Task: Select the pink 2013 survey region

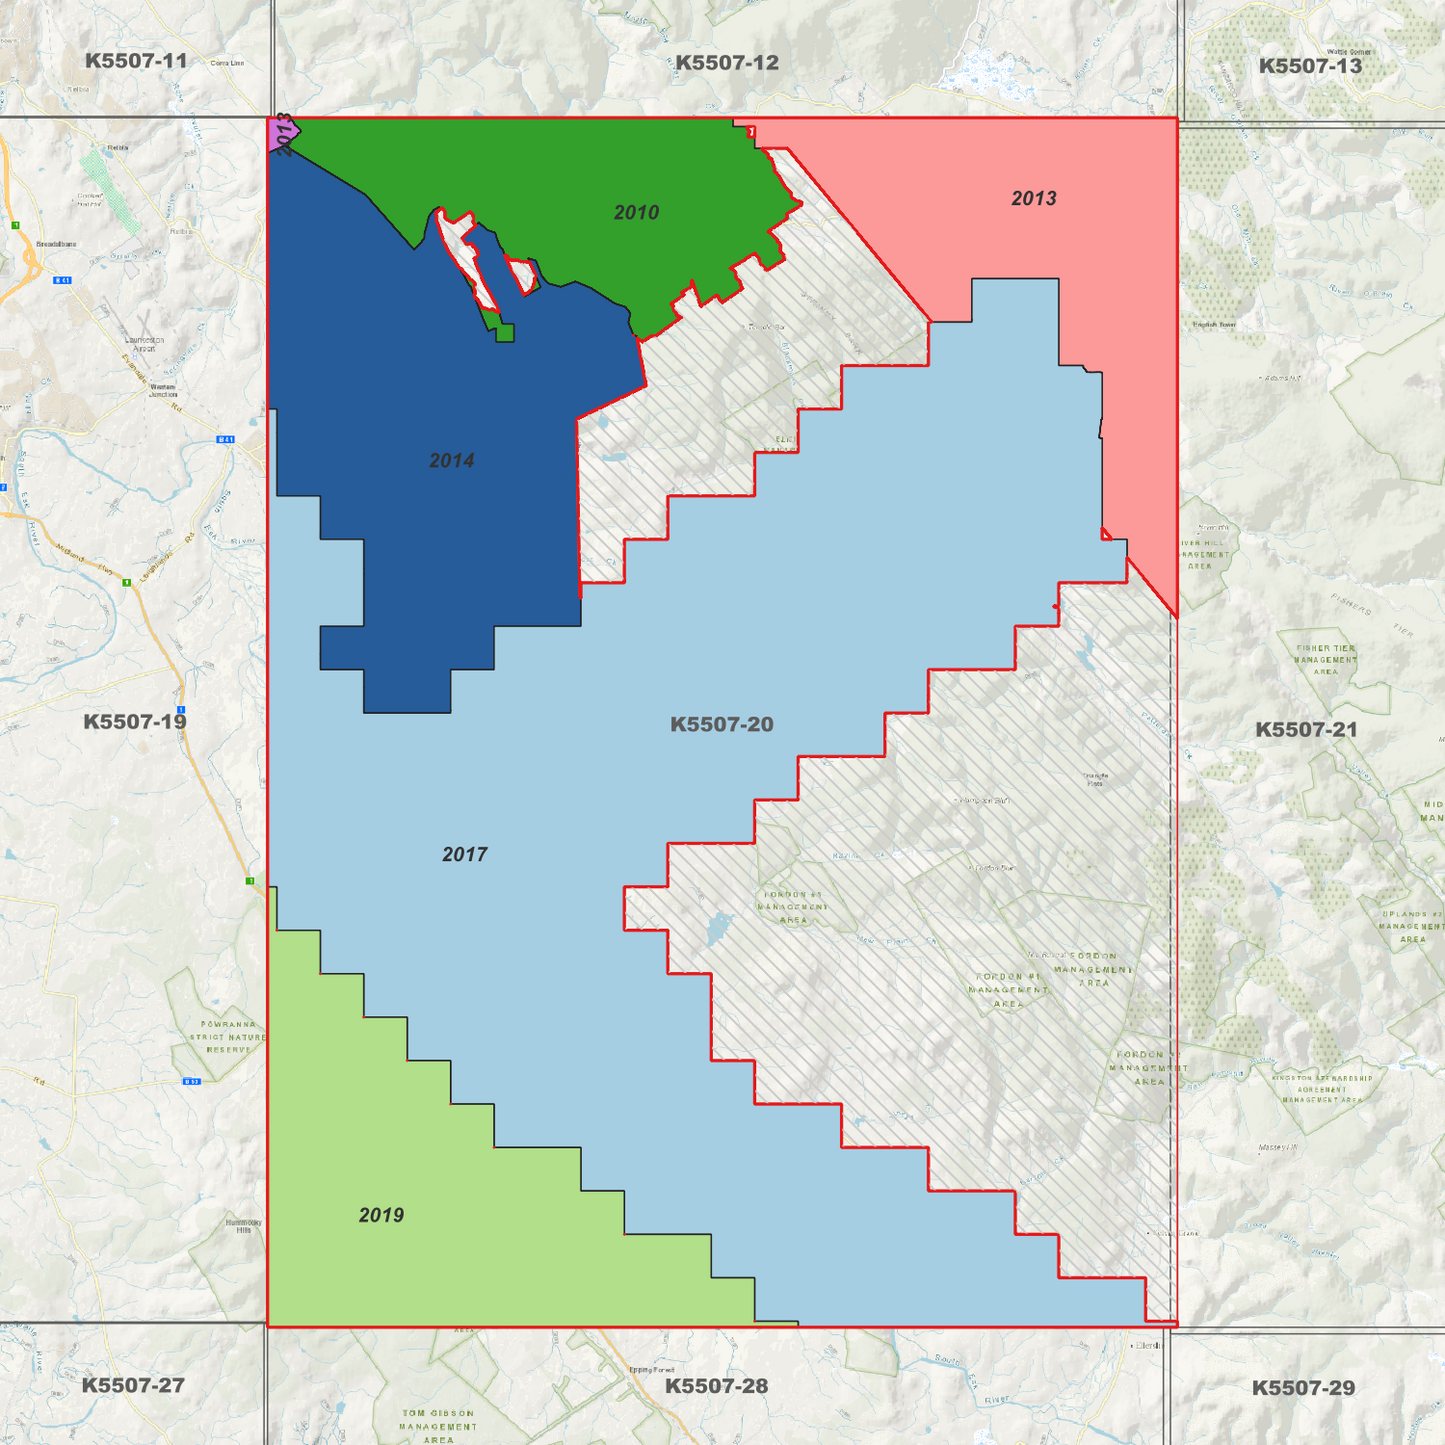Action: click(1034, 198)
